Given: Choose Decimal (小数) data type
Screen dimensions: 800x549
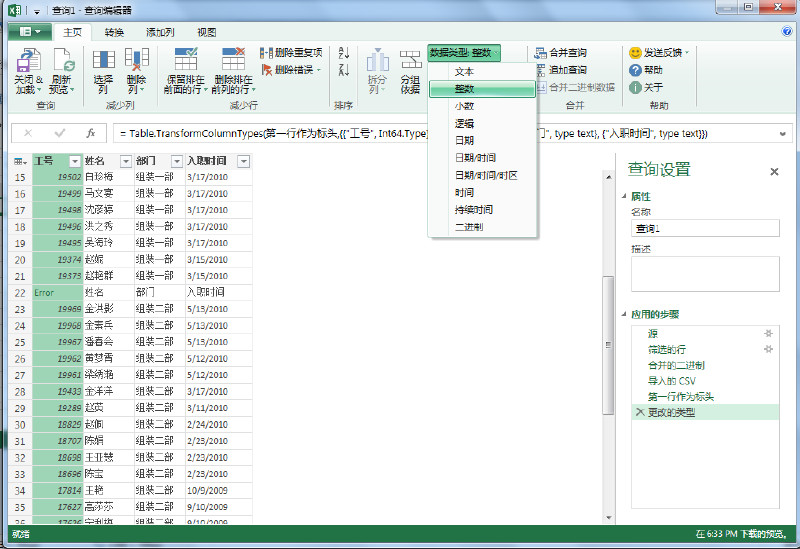Looking at the screenshot, I should pos(482,106).
